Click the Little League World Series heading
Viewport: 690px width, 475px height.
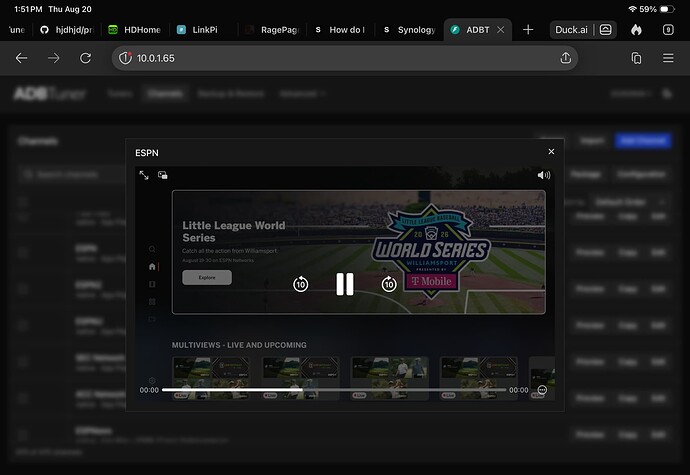tap(234, 232)
